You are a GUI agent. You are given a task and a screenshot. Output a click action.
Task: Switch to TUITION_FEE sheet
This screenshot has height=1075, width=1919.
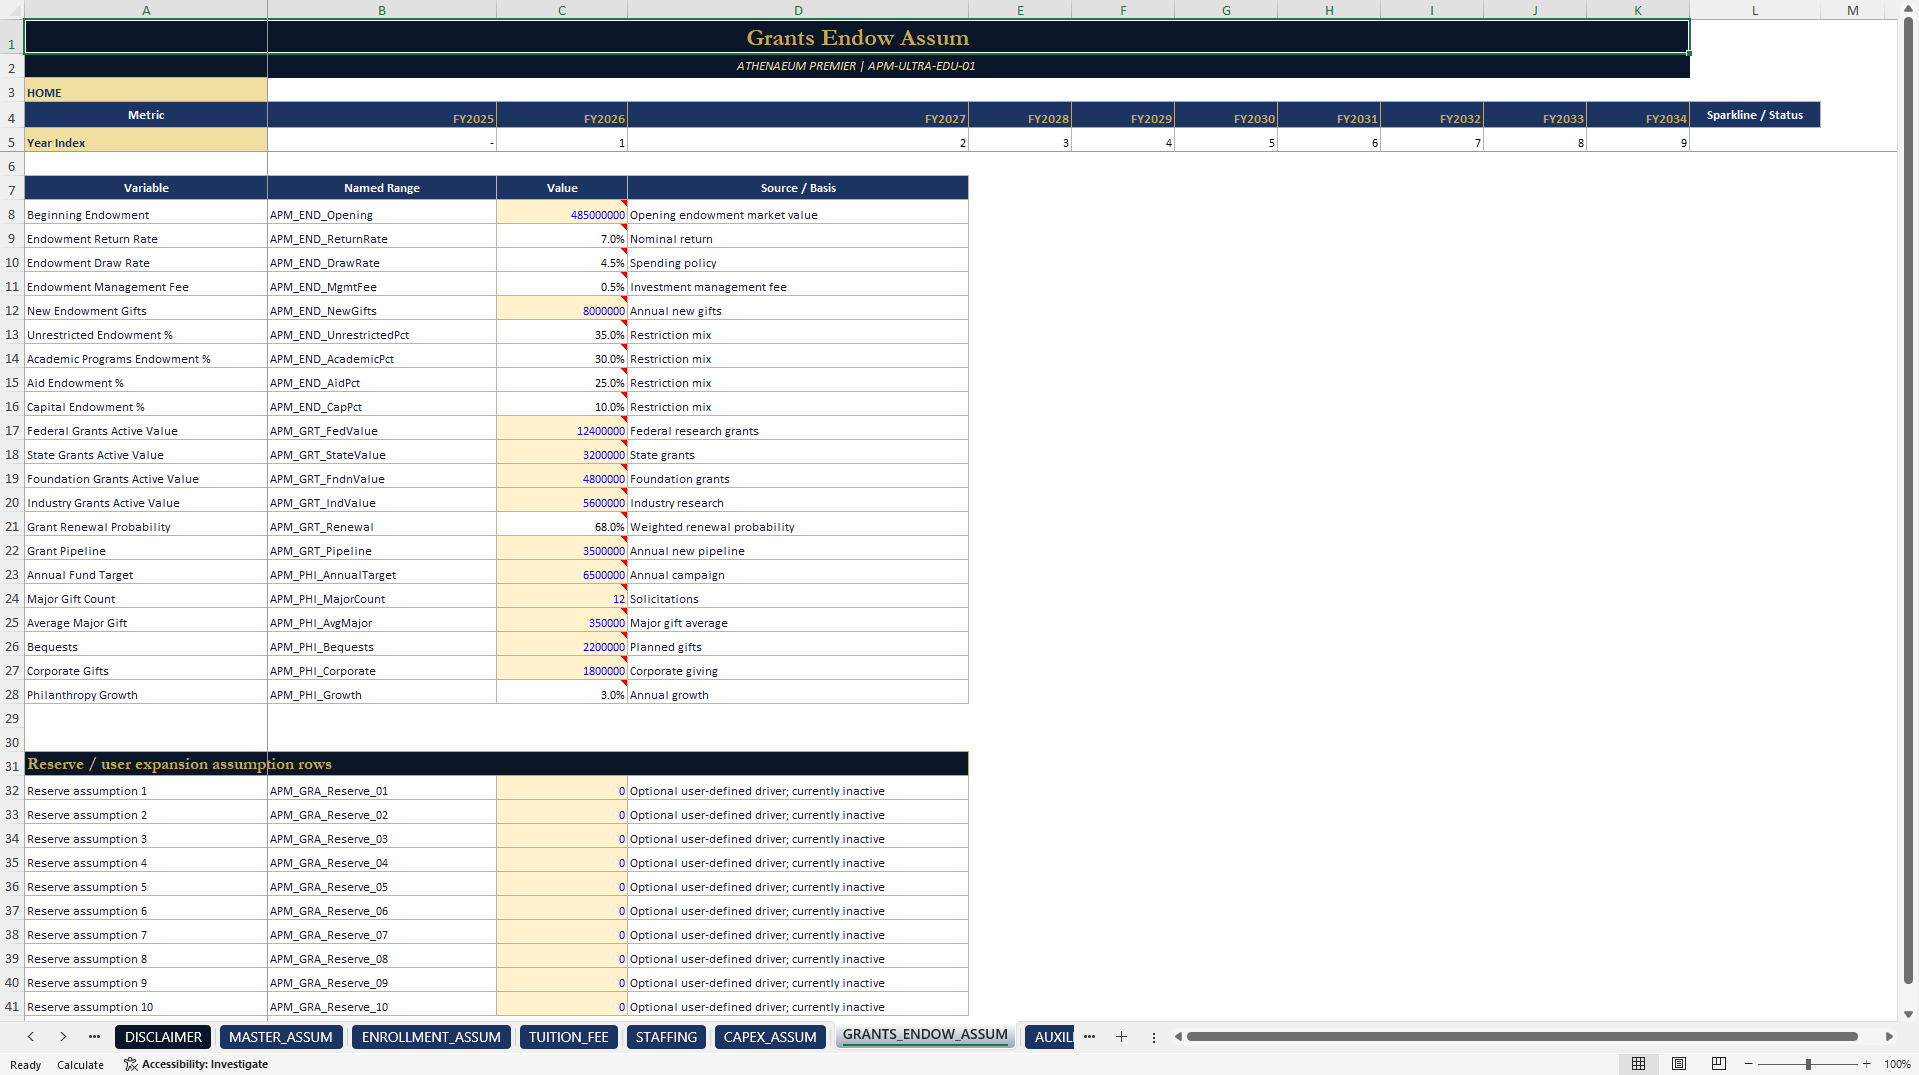coord(569,1037)
